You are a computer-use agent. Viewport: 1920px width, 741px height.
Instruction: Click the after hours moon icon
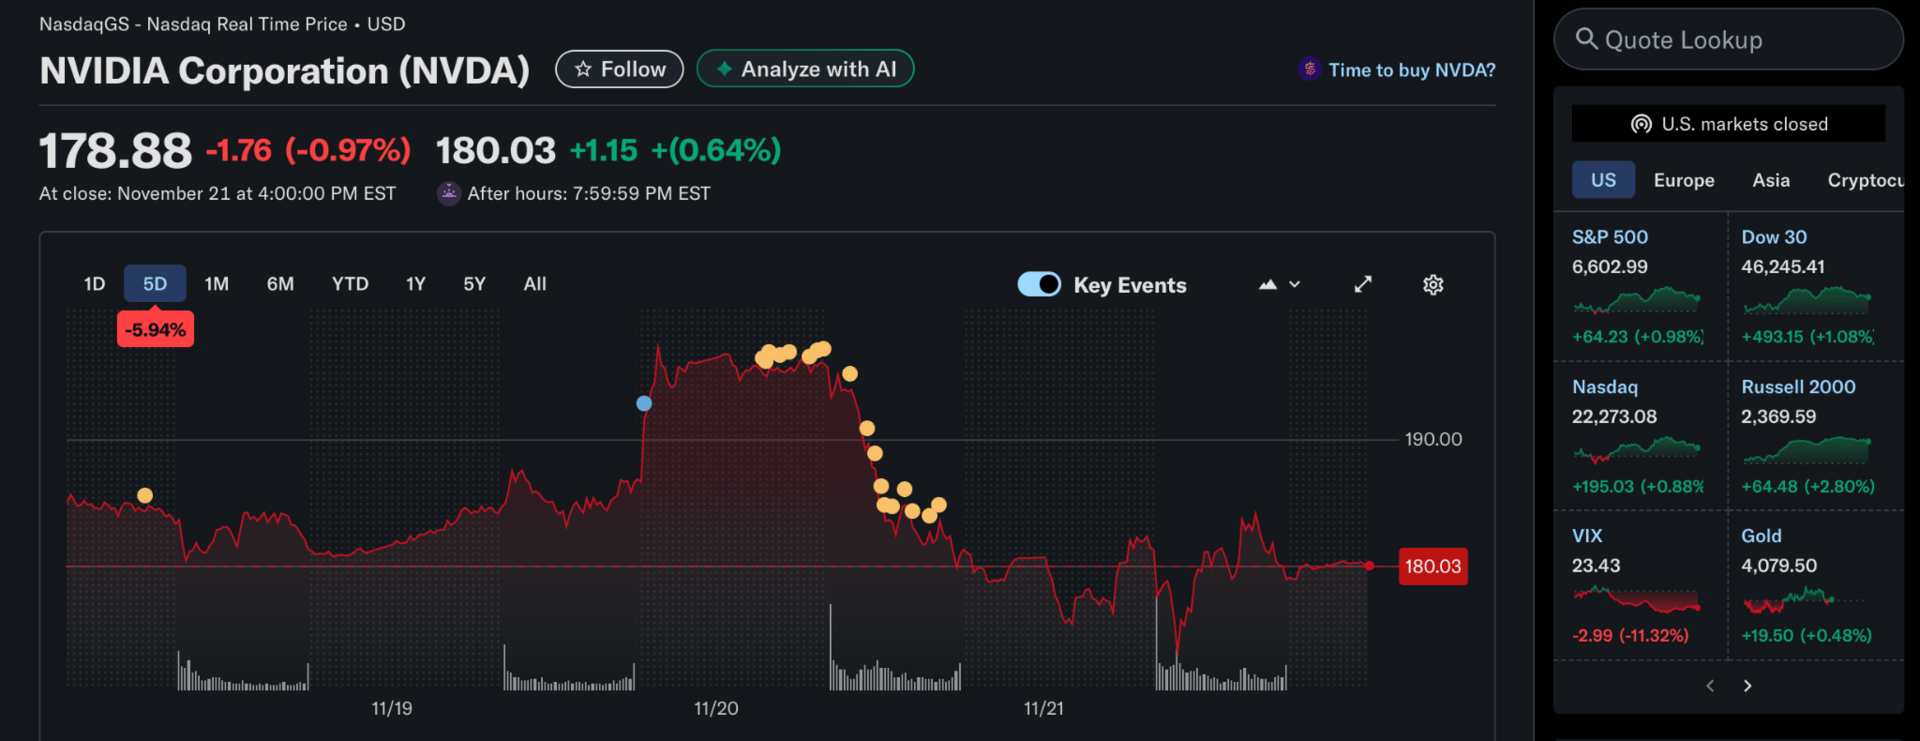tap(449, 193)
